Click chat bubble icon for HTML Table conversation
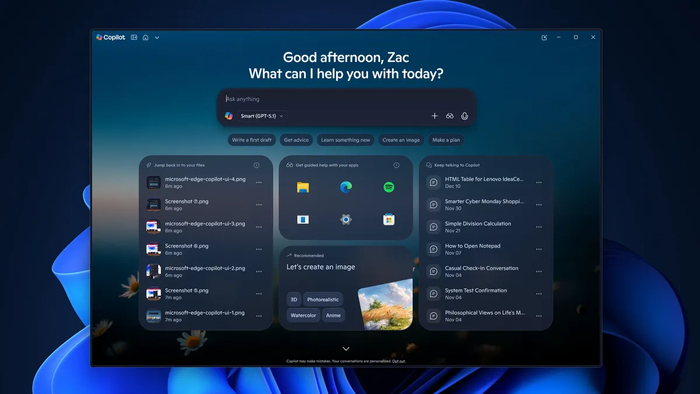The width and height of the screenshot is (700, 394). tap(433, 182)
